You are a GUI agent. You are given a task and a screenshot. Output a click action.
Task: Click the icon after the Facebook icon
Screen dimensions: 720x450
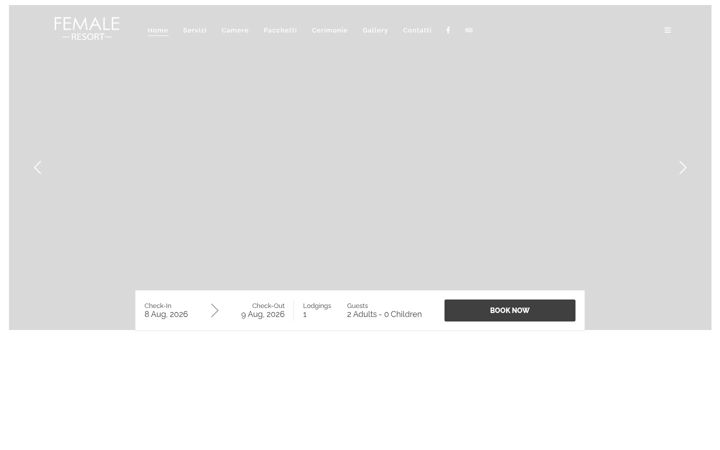469,30
